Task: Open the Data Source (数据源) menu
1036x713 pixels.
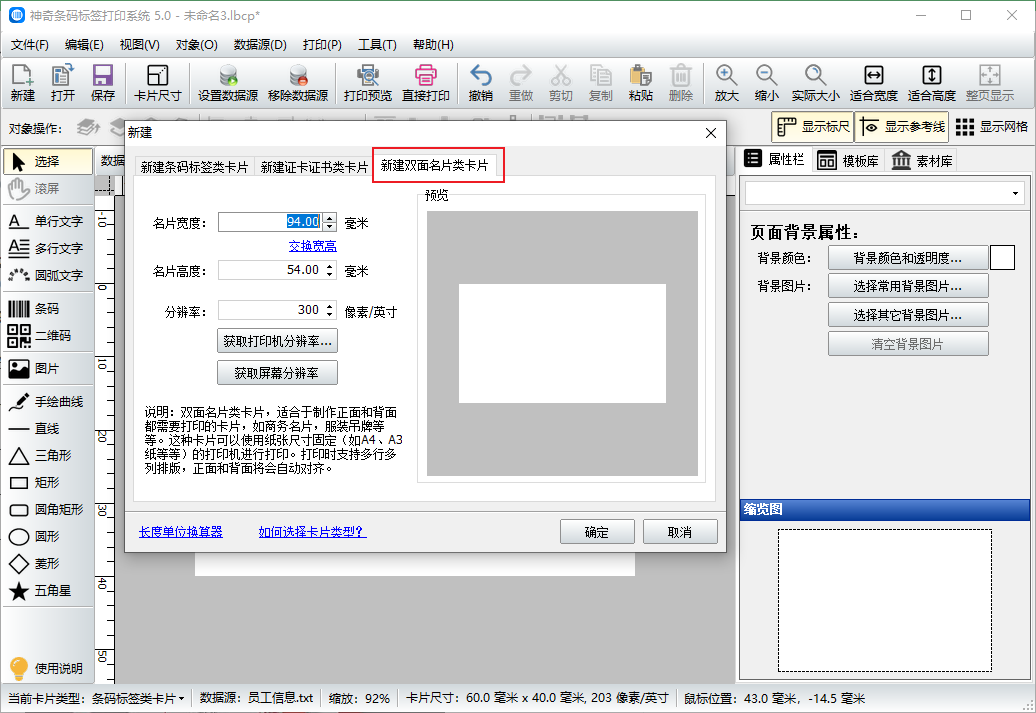Action: pos(260,45)
